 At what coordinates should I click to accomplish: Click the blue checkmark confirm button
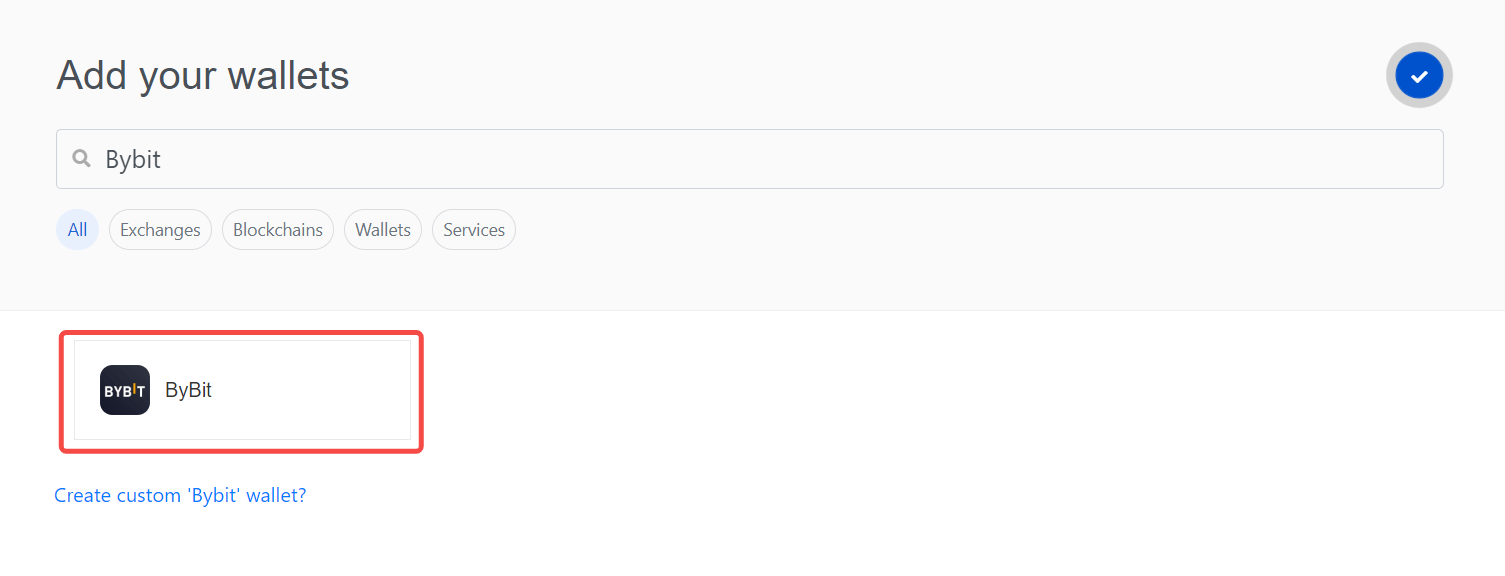tap(1419, 75)
